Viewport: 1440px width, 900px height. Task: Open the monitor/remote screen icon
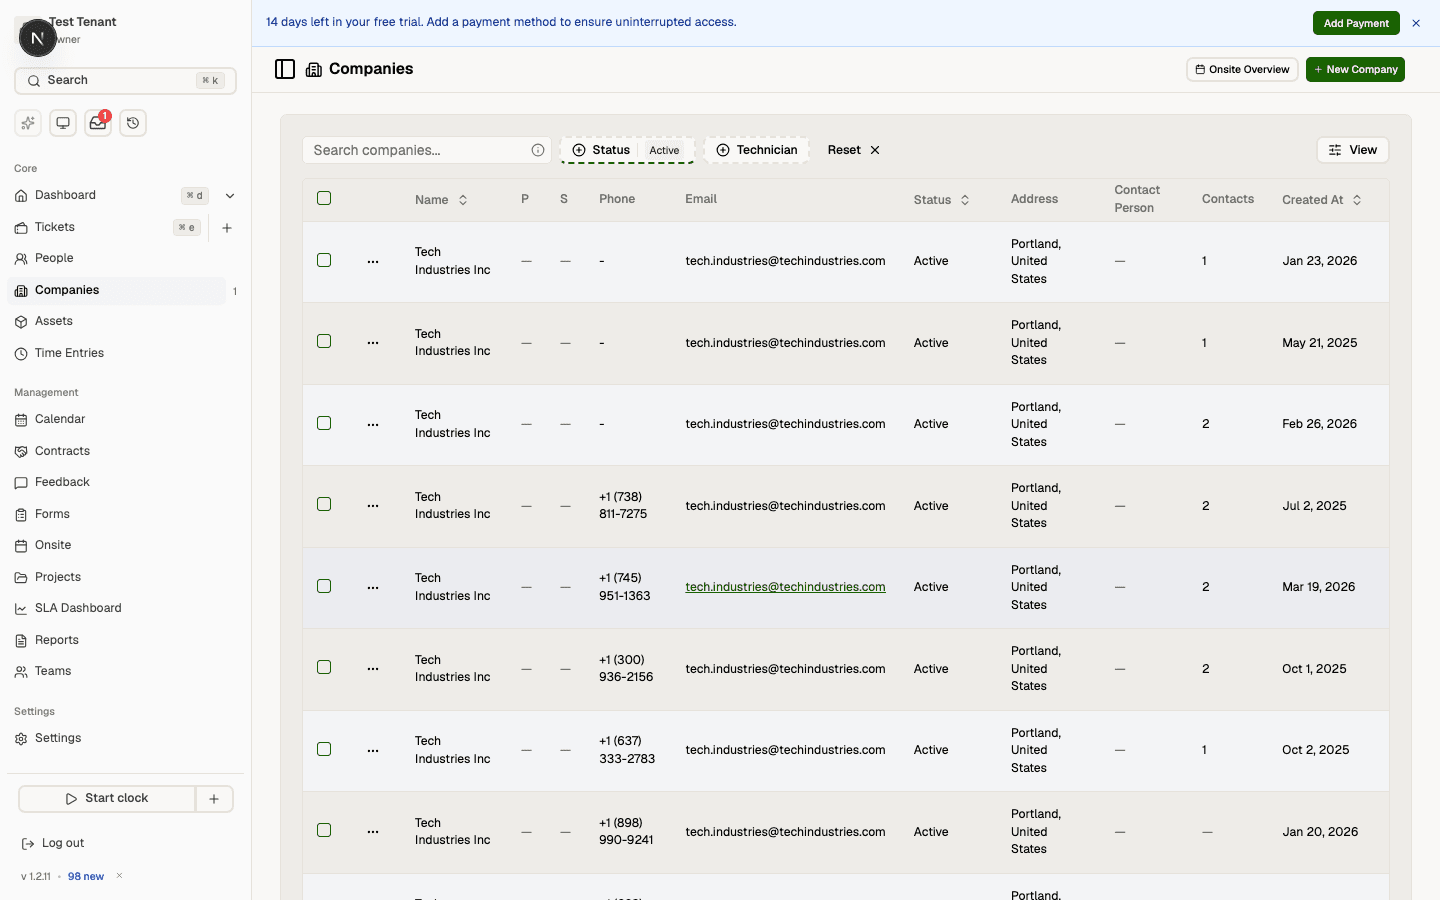[62, 122]
